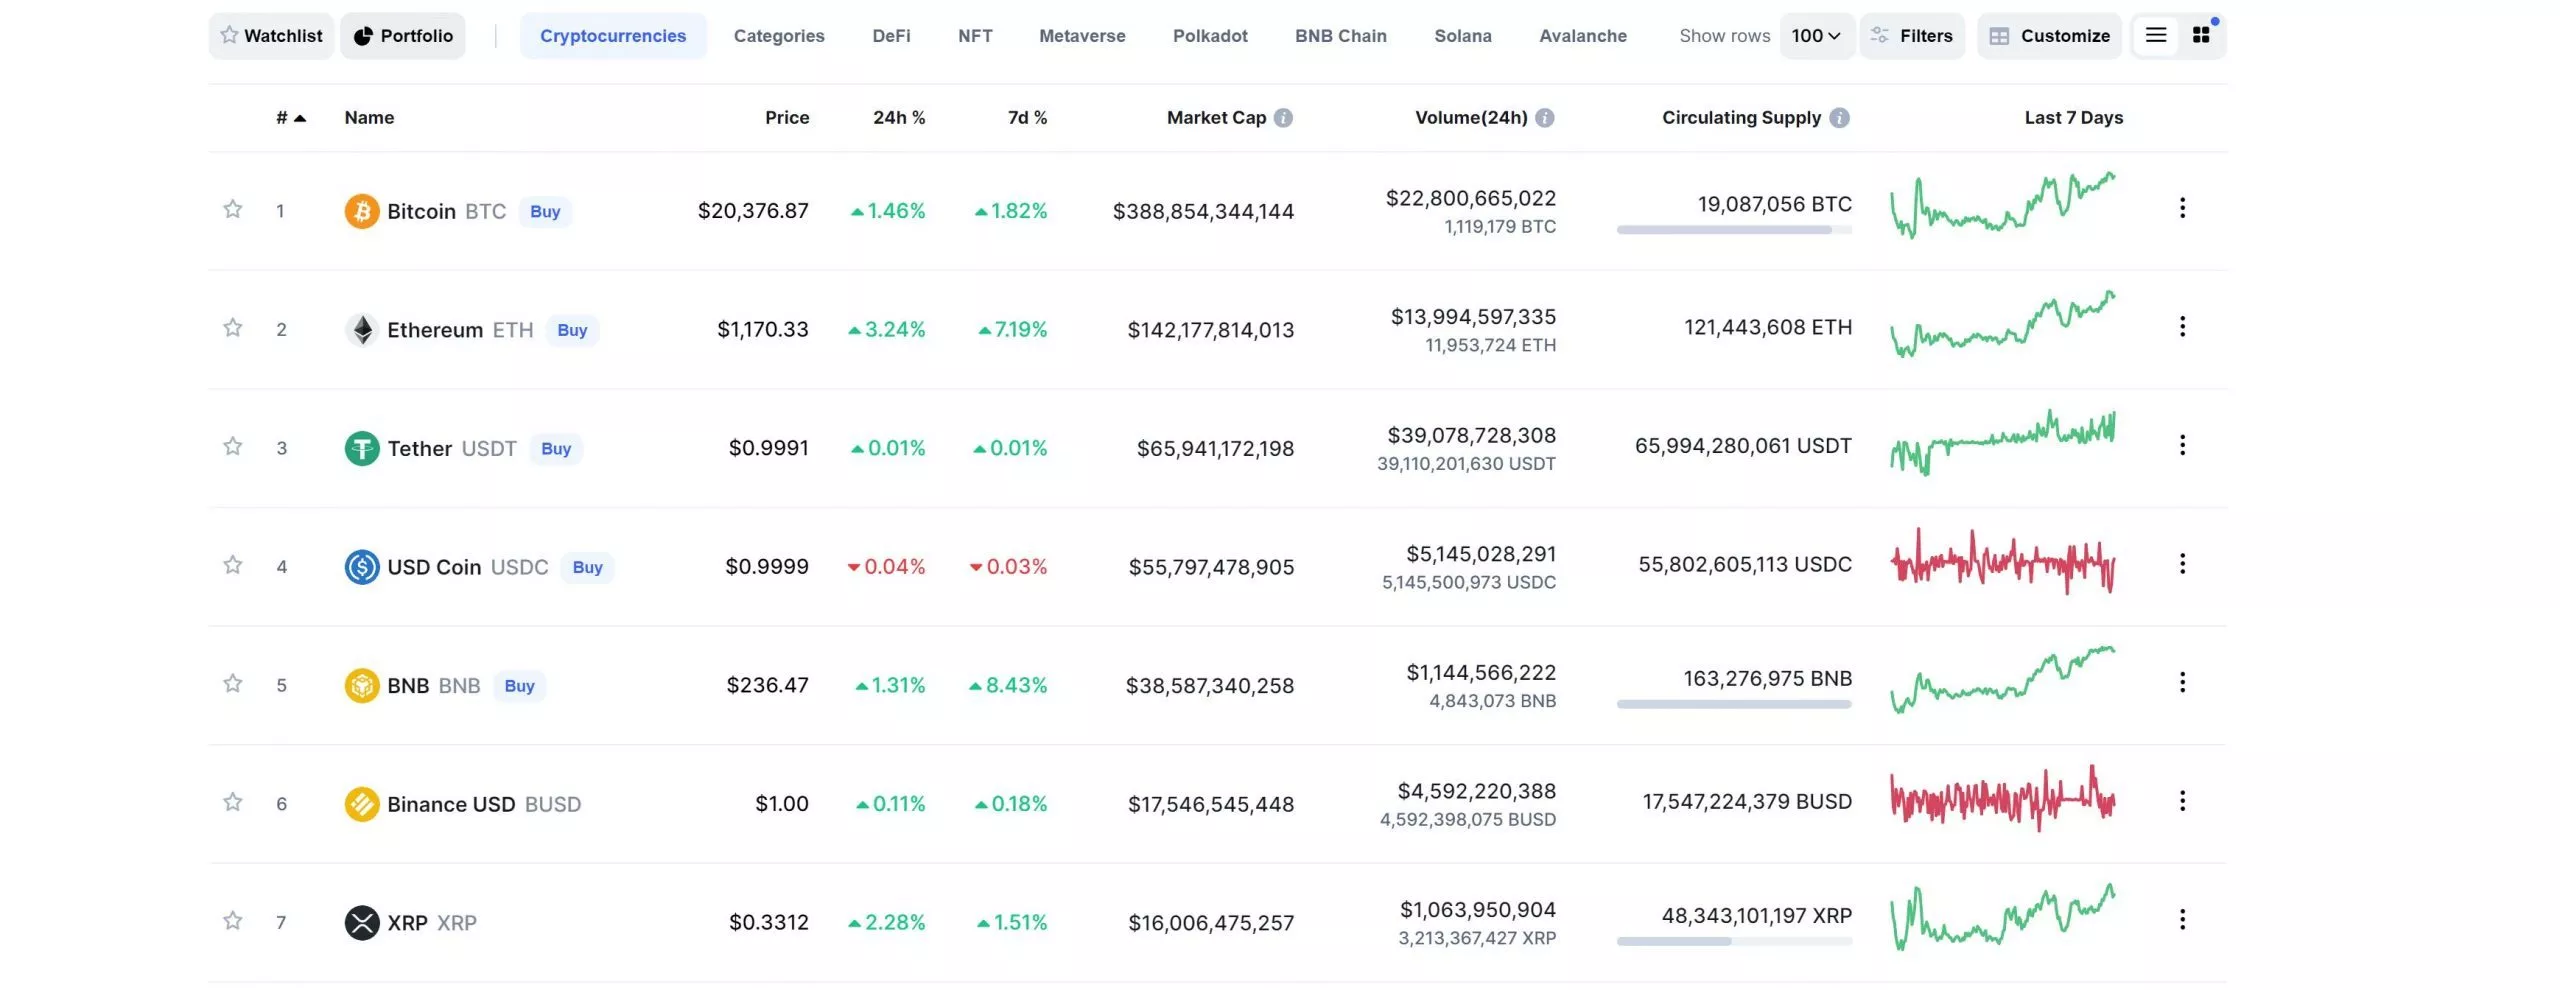Click XRP circulating supply progress bar
The image size is (2560, 990).
(x=1734, y=941)
